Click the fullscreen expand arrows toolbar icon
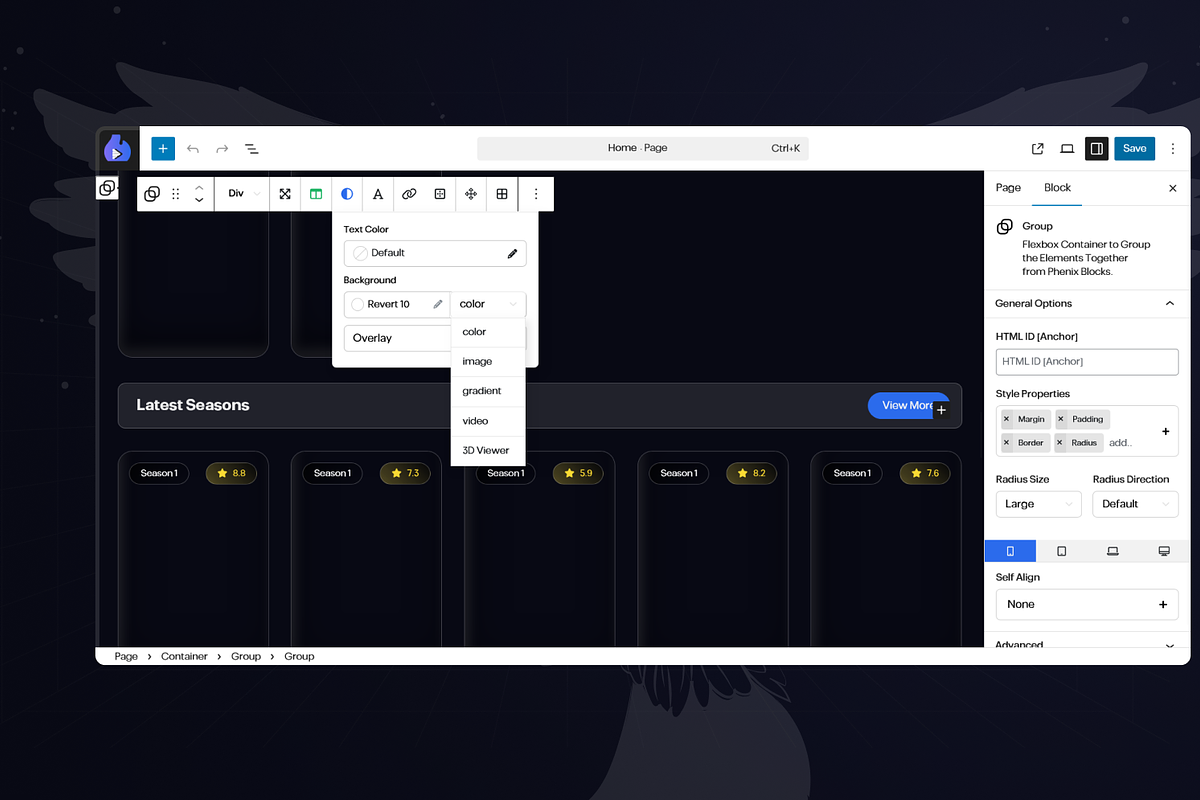 pos(285,194)
